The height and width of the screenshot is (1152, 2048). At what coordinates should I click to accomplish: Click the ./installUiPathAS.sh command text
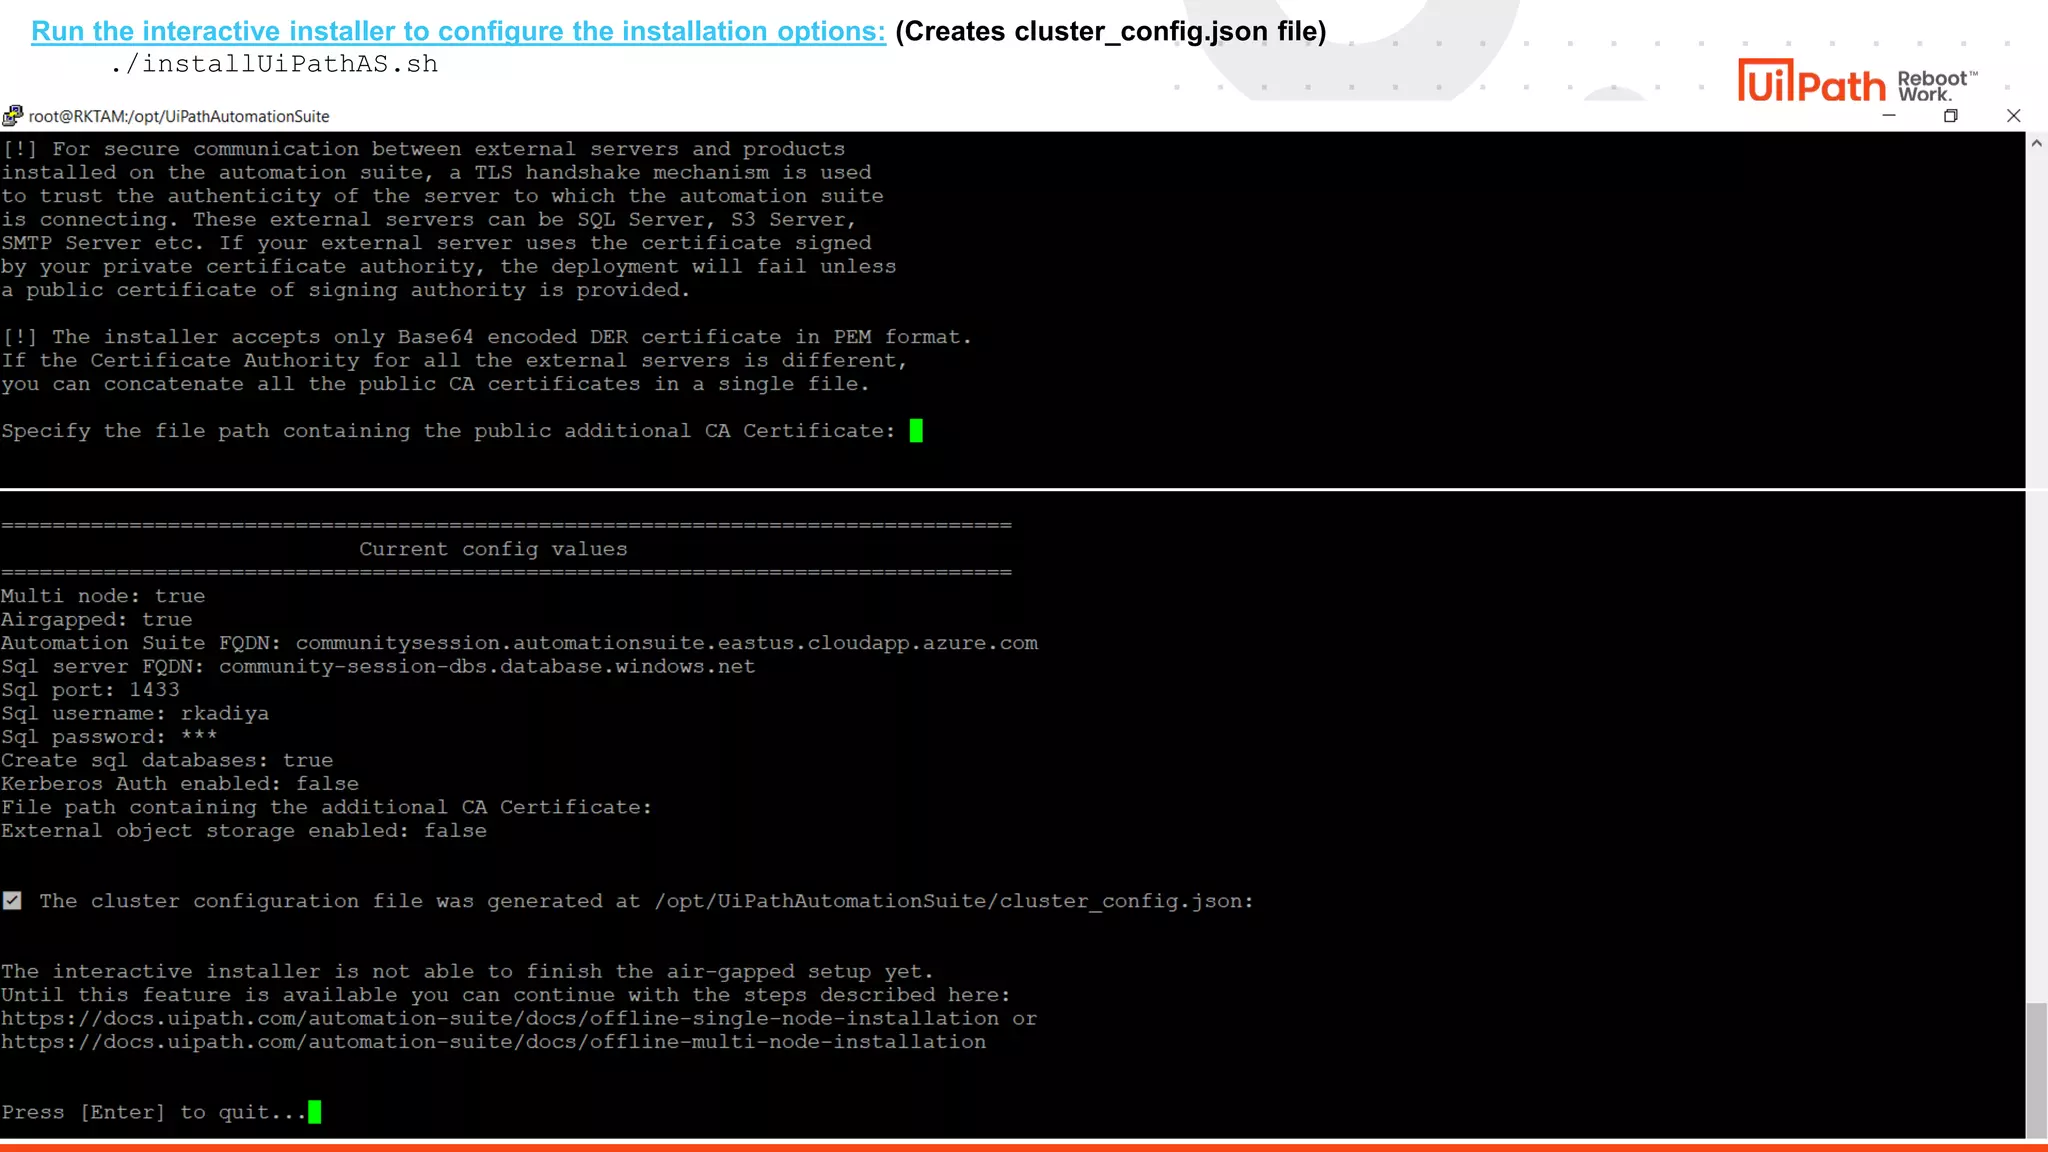[x=274, y=64]
